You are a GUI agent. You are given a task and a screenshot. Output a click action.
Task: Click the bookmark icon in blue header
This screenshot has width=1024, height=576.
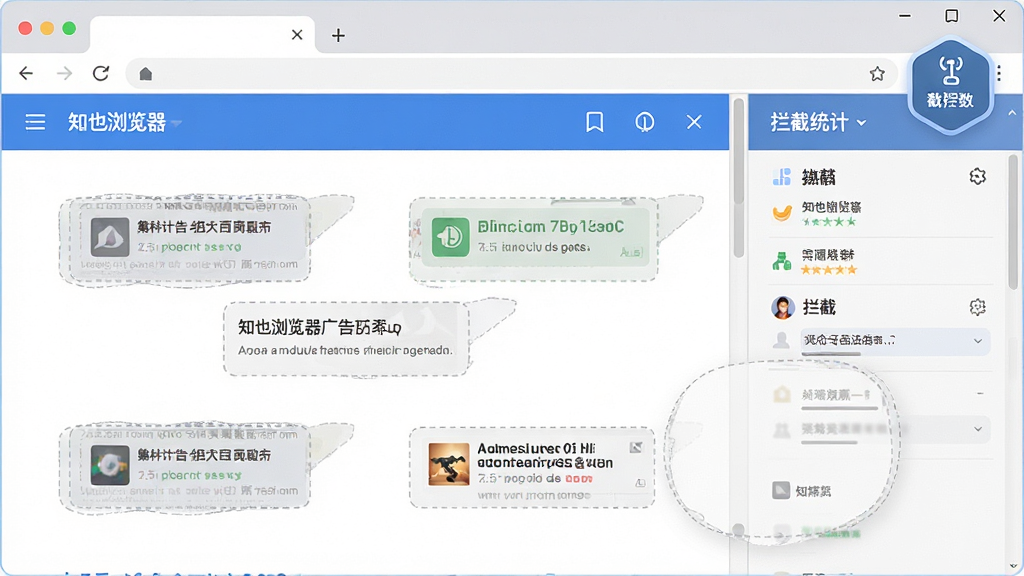pos(594,122)
